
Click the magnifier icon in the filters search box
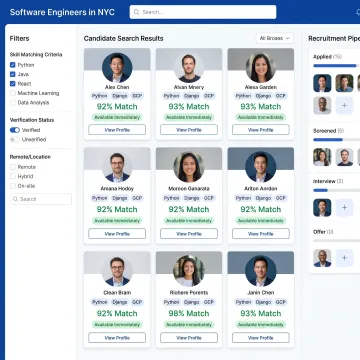15,199
